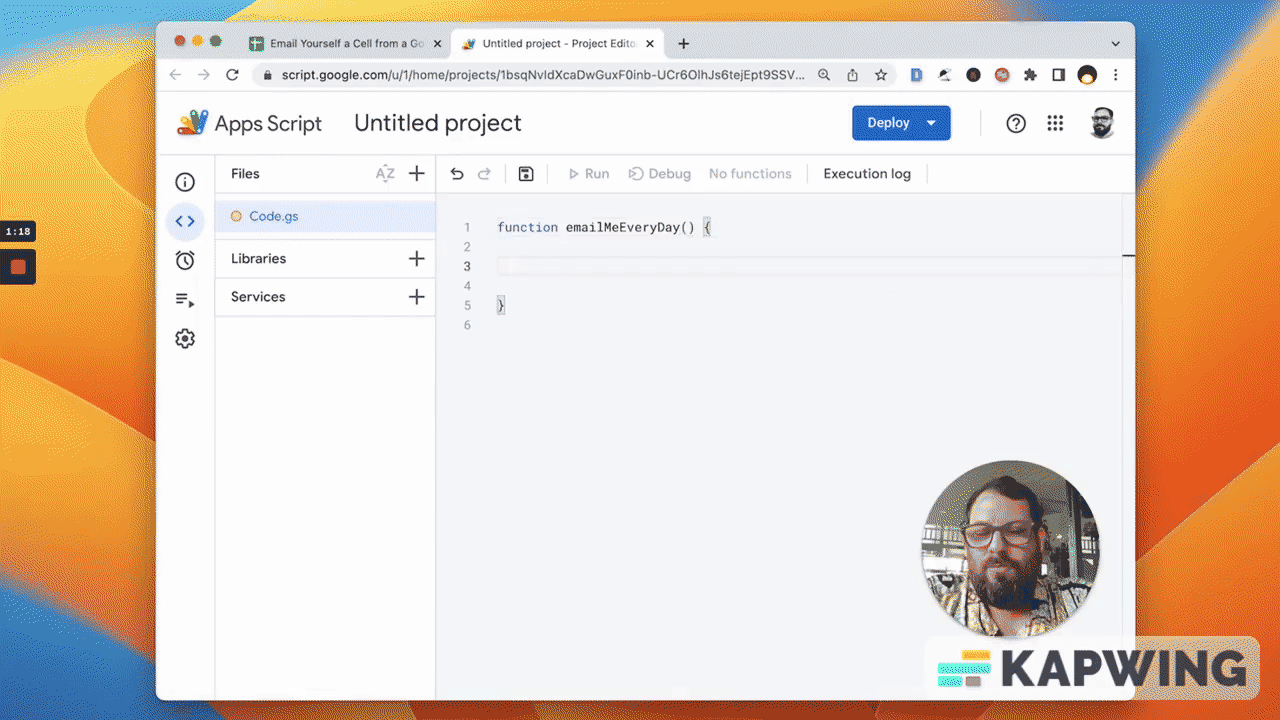Open the Chrome extensions puzzle icon
Viewport: 1280px width, 720px height.
pos(1030,75)
